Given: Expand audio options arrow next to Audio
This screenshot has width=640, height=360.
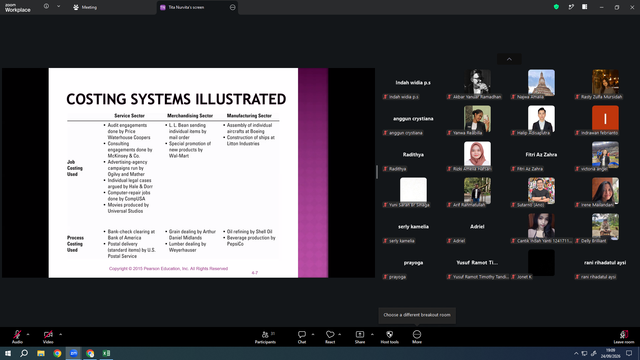Looking at the screenshot, I should 28,334.
